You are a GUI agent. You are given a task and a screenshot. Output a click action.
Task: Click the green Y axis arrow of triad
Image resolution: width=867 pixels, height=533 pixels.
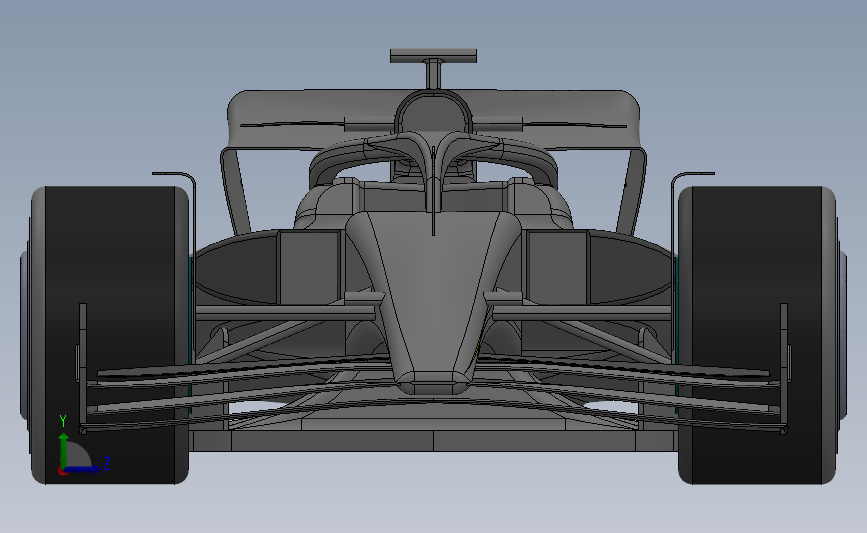coord(64,450)
